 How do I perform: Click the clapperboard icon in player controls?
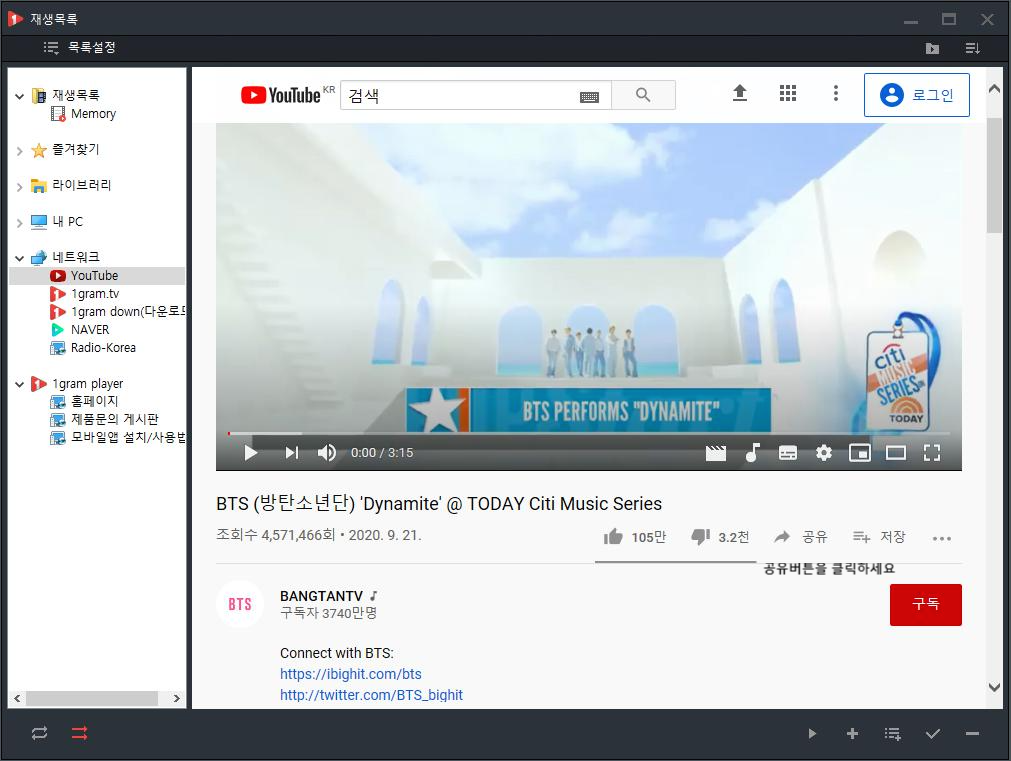pos(716,453)
